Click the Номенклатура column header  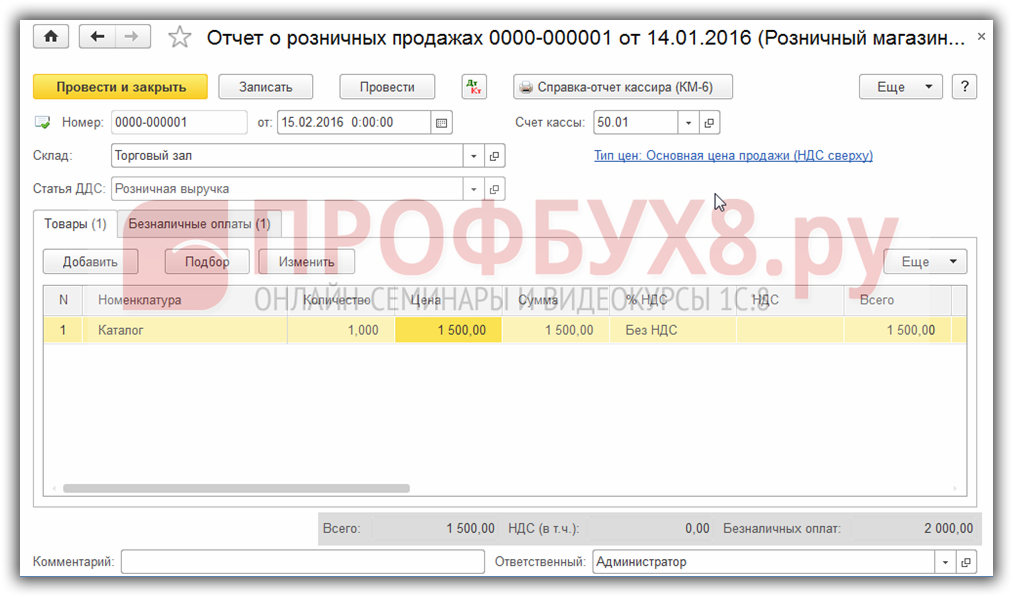pos(185,300)
